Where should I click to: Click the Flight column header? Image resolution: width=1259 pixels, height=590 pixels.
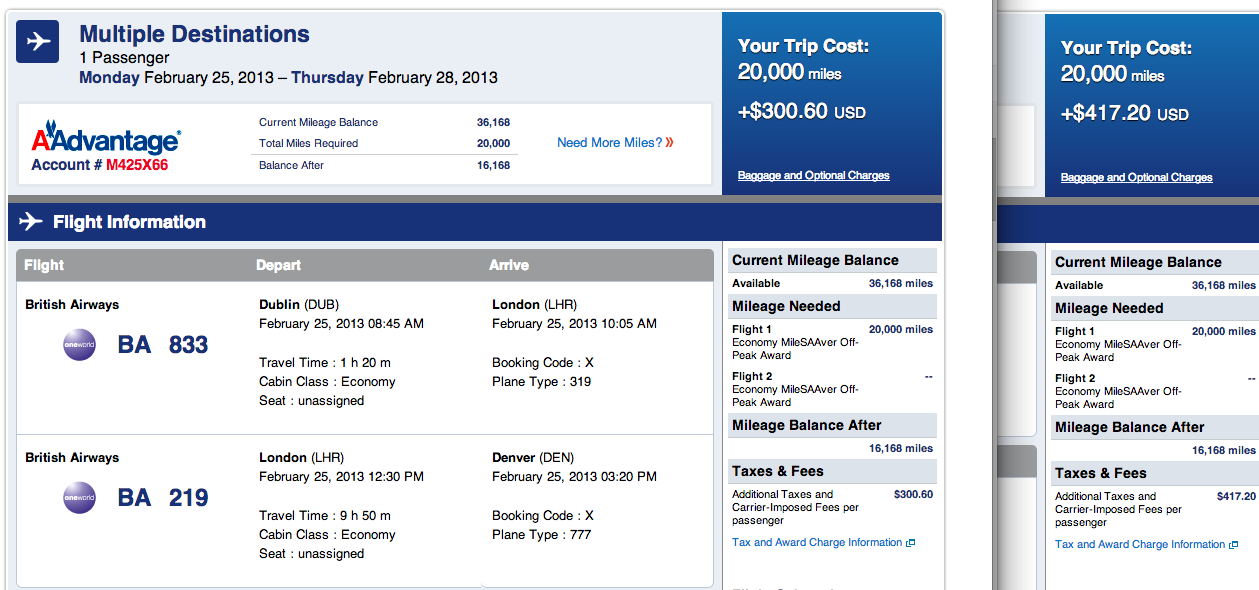(x=44, y=265)
